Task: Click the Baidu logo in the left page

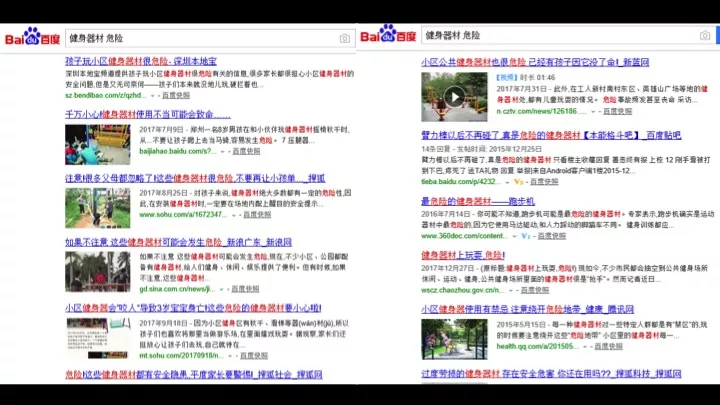Action: (x=33, y=36)
